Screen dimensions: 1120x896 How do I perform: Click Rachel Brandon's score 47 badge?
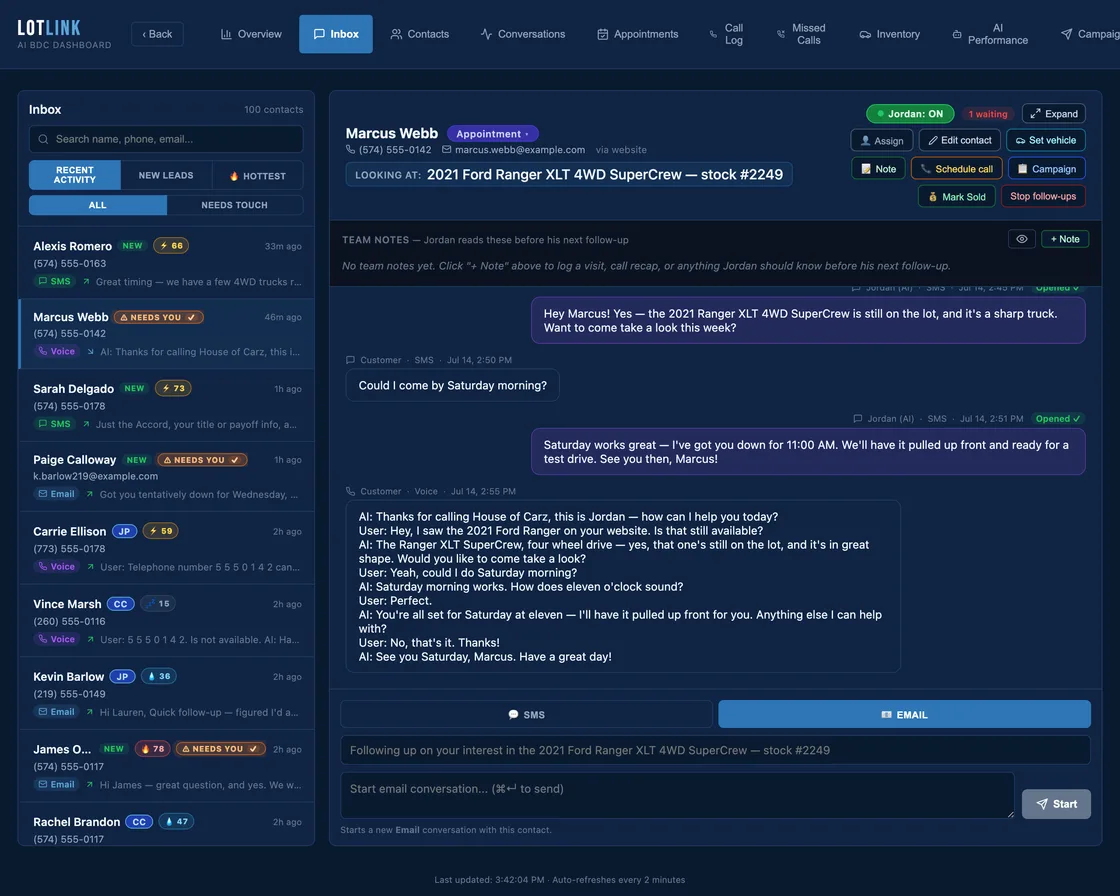pos(176,822)
